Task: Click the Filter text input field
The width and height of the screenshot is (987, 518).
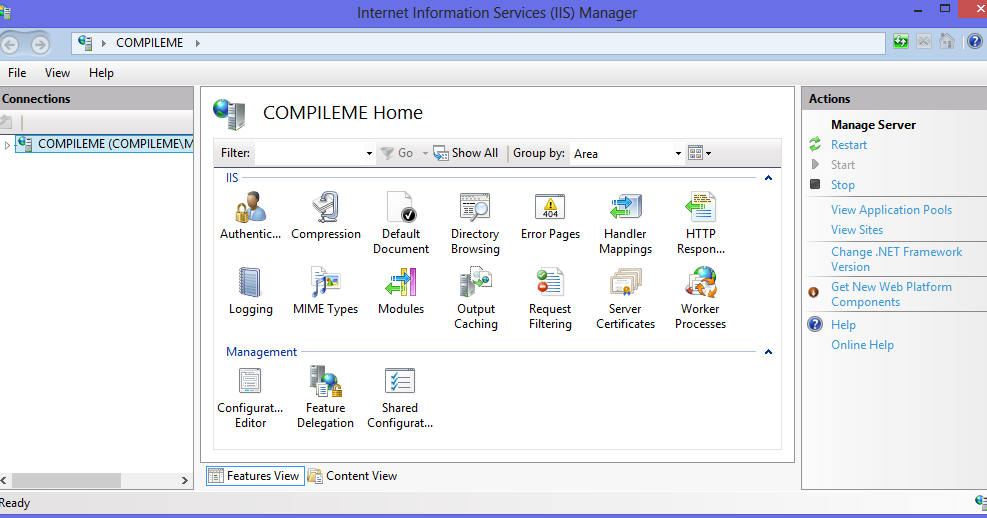Action: (309, 154)
